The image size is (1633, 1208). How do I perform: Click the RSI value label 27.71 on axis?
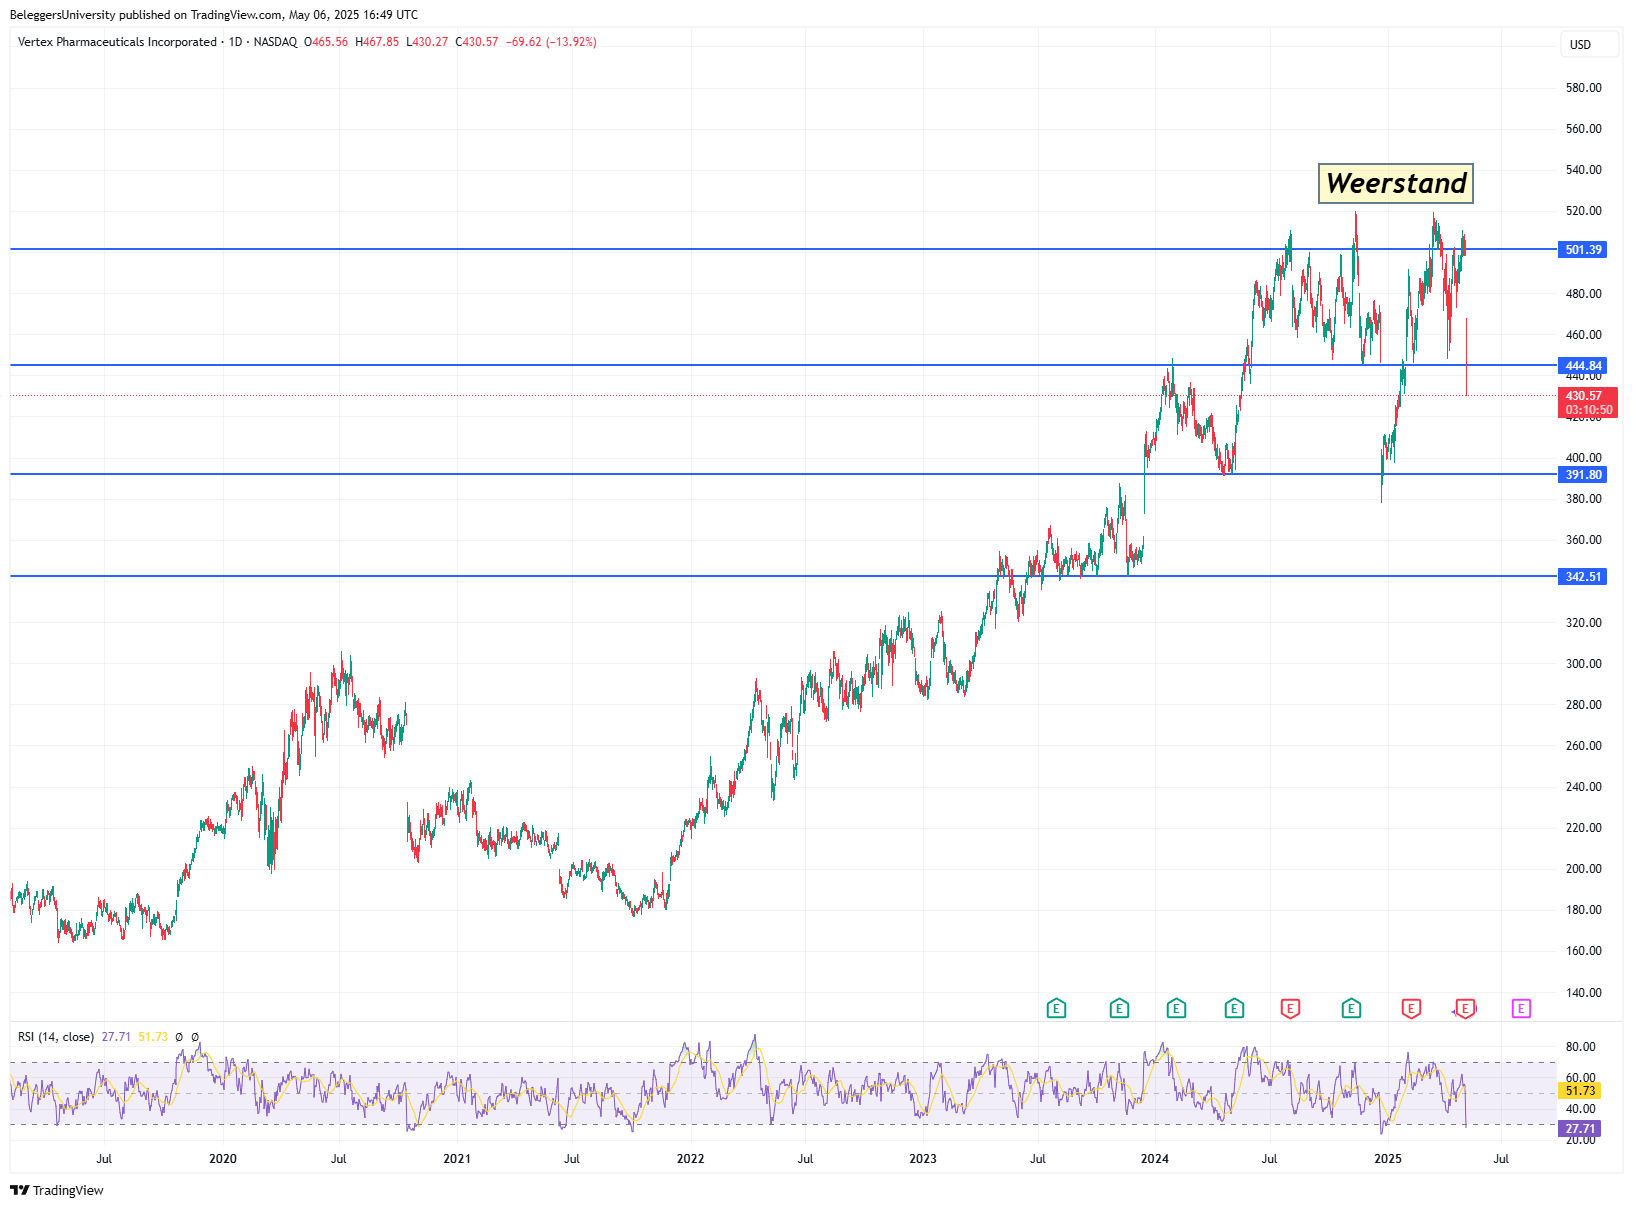(x=1581, y=1129)
